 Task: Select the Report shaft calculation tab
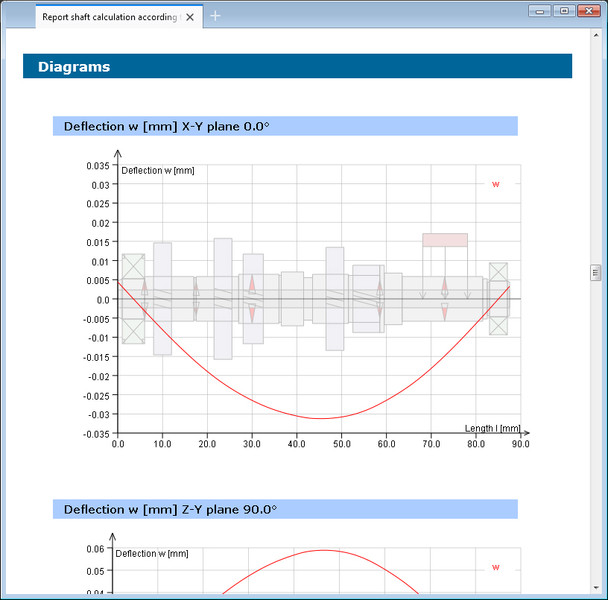(x=110, y=16)
